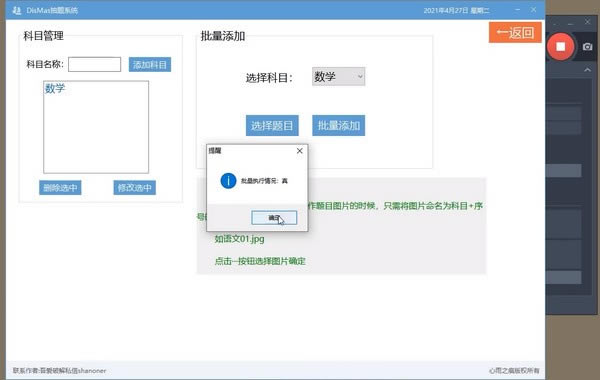600x380 pixels.
Task: Take a screenshot with the camera icon
Action: point(587,47)
